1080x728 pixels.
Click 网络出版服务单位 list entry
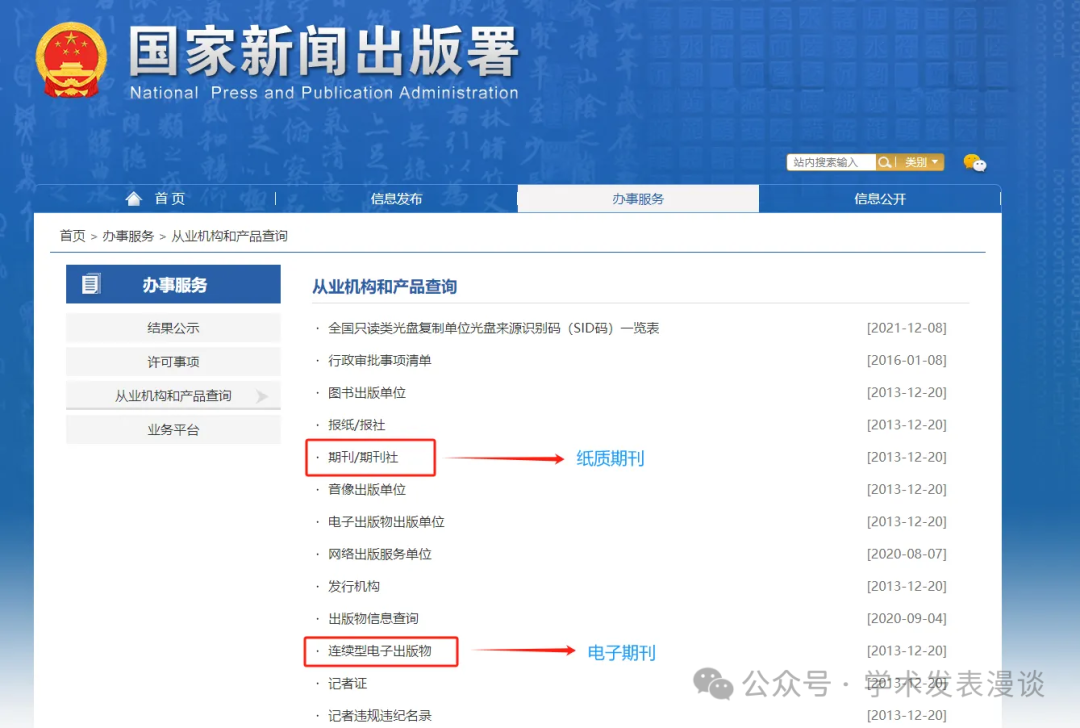click(x=379, y=554)
